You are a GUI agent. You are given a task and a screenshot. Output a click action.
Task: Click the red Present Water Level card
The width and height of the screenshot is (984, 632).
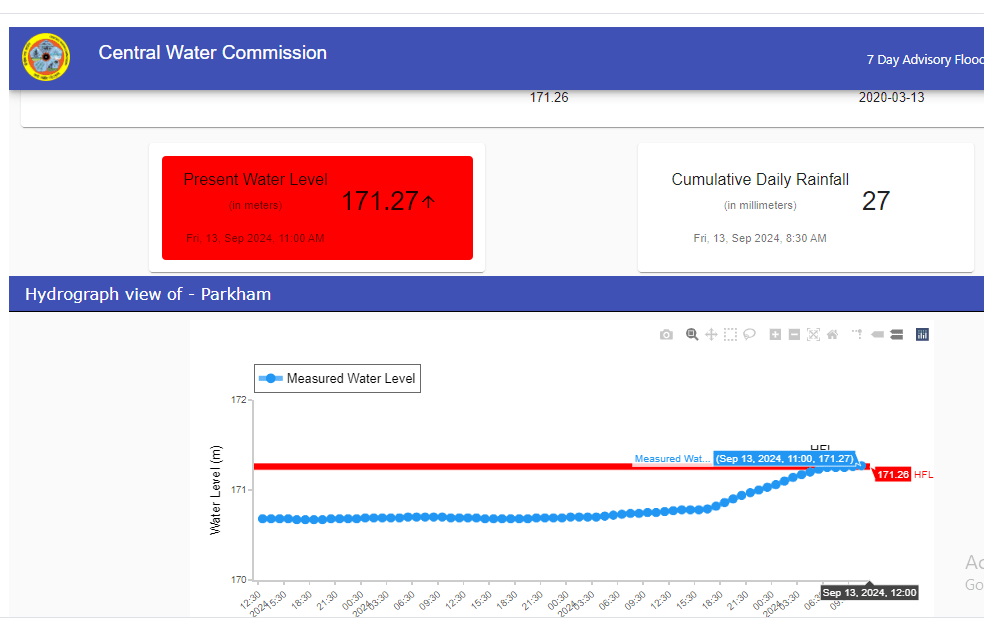317,208
